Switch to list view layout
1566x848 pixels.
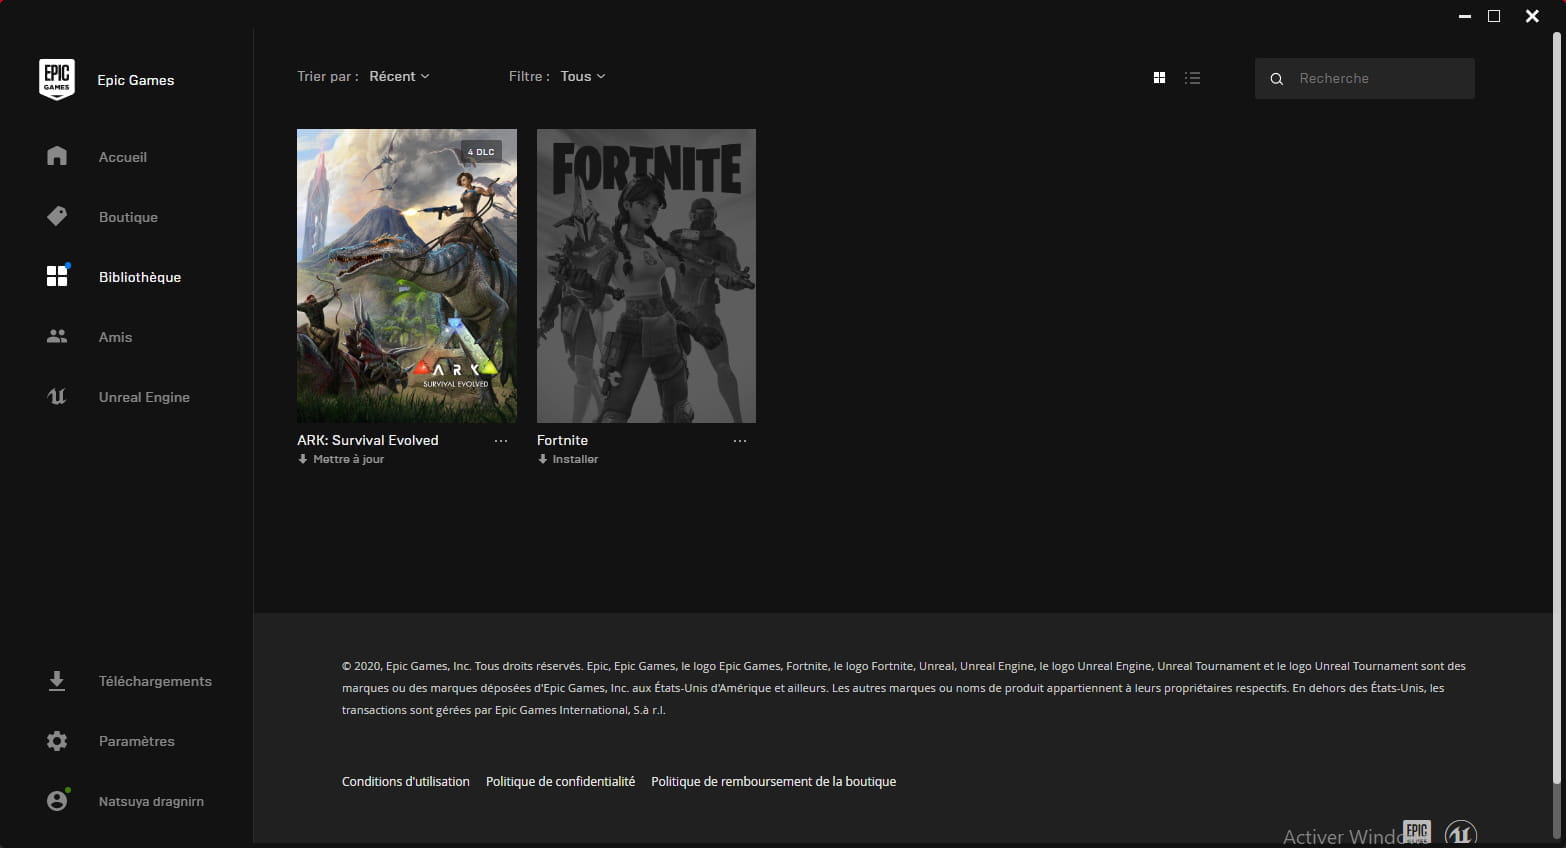(1192, 78)
